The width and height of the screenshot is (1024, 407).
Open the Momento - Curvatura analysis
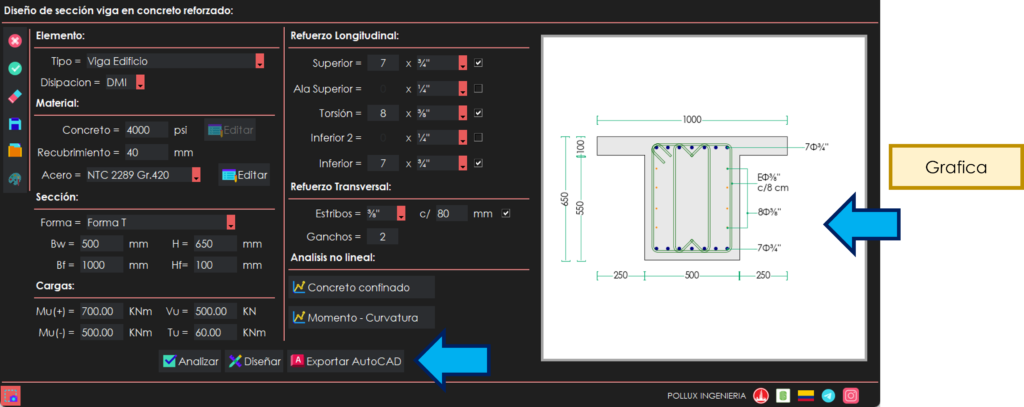tap(362, 317)
